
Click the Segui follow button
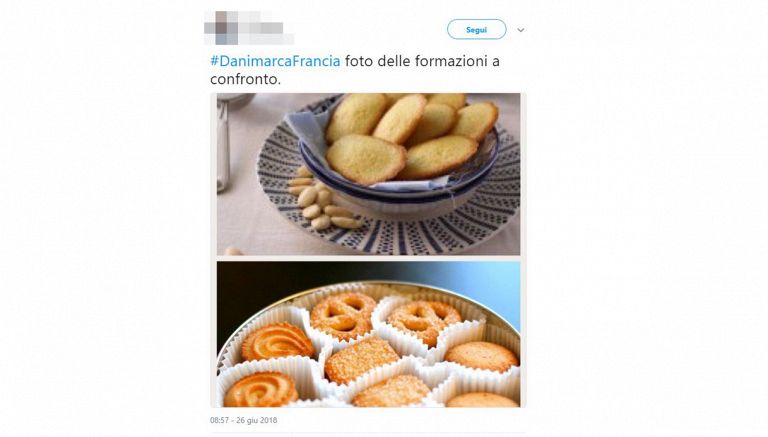pyautogui.click(x=476, y=29)
